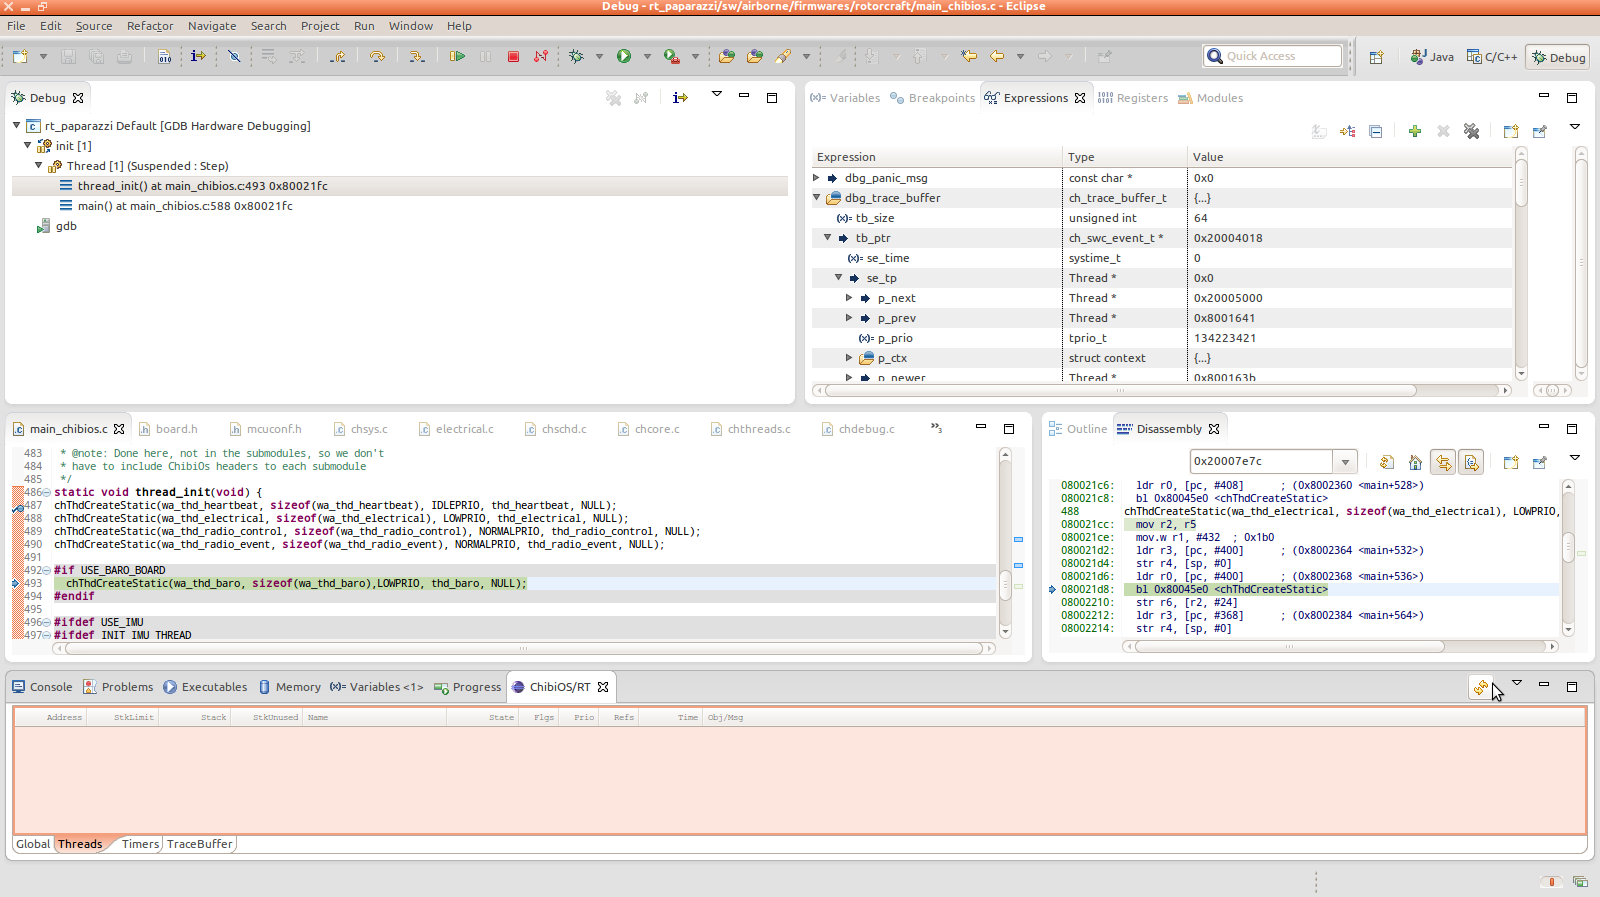
Task: Switch to the Registers tab
Action: 1132,98
